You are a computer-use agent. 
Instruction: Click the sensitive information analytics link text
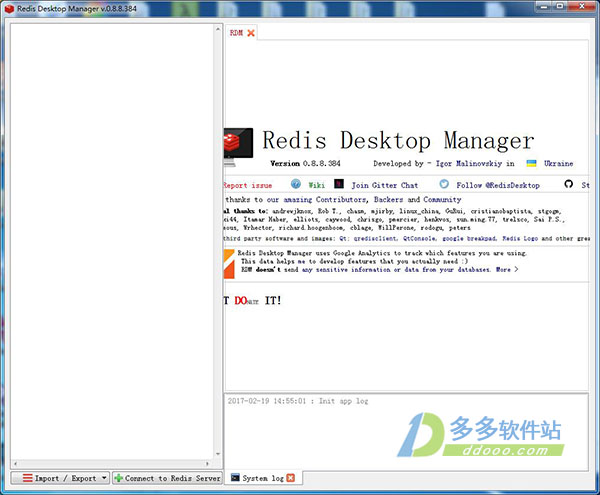[x=396, y=269]
